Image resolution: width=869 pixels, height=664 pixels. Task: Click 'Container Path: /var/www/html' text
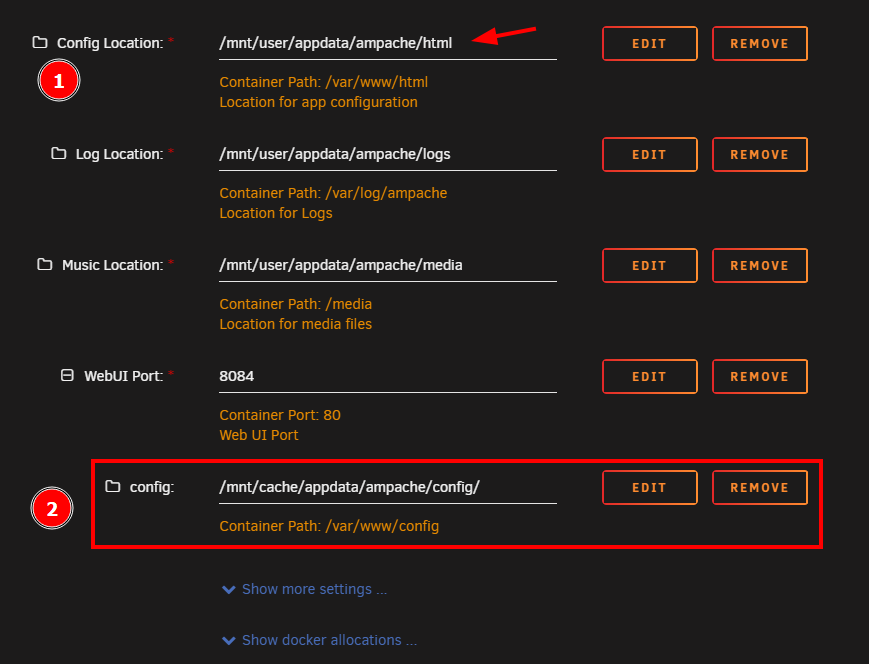tap(324, 82)
